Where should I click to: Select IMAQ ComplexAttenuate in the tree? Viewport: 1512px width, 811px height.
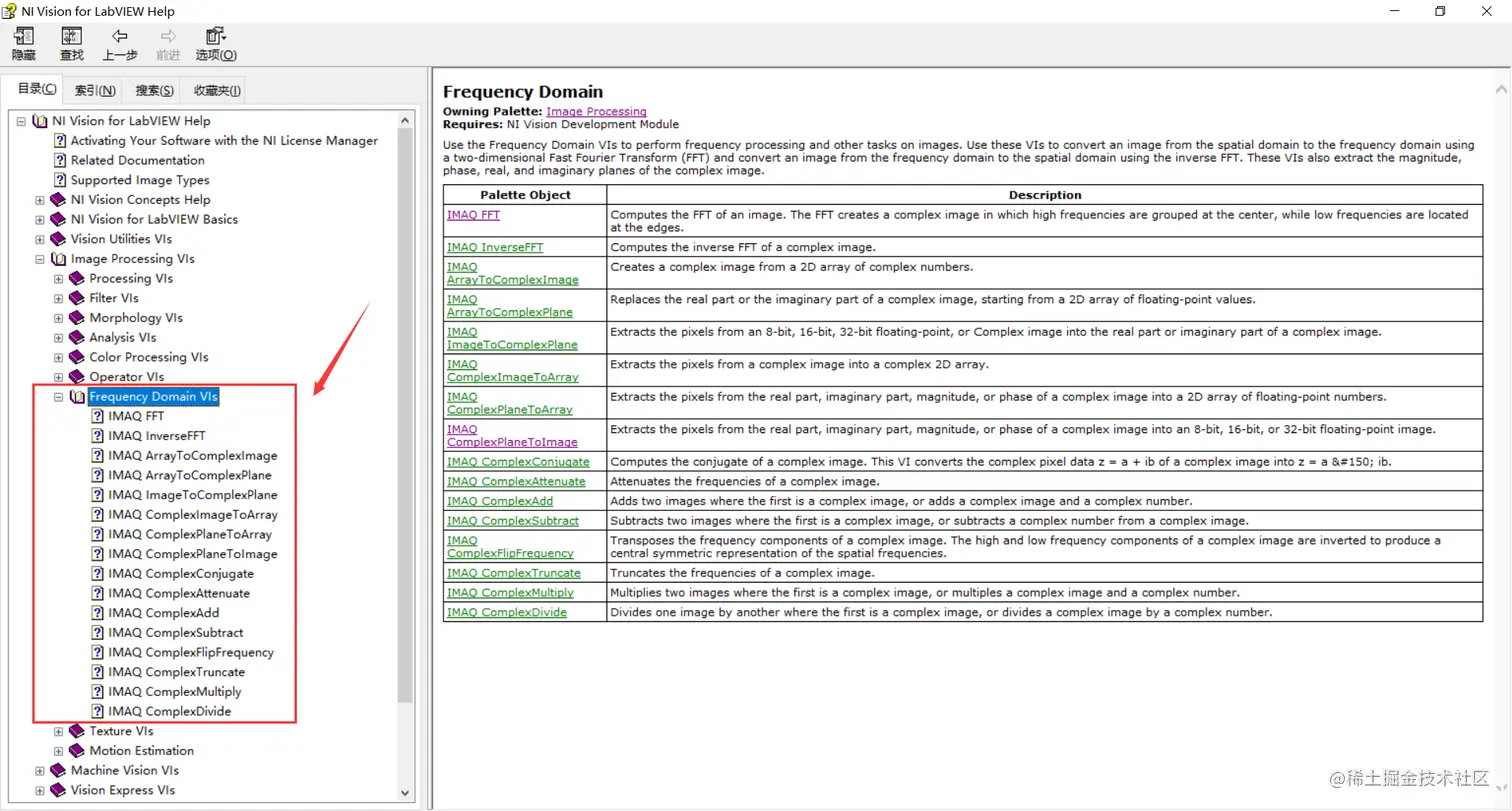179,594
